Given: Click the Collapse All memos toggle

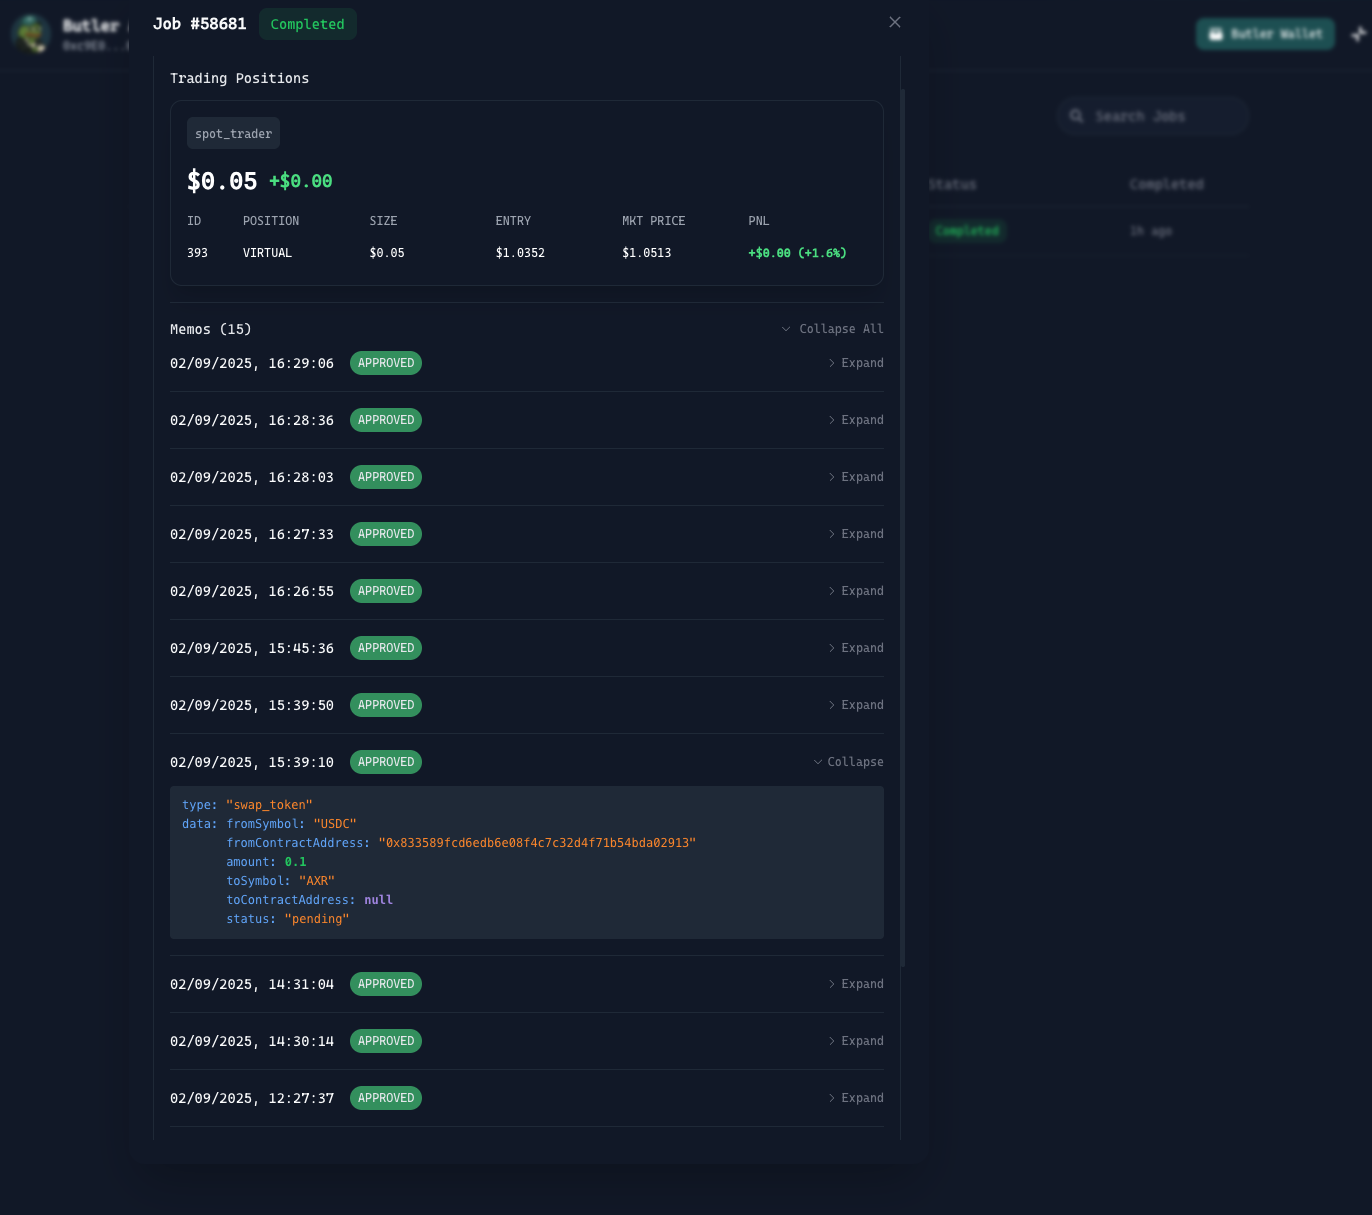Looking at the screenshot, I should (832, 329).
